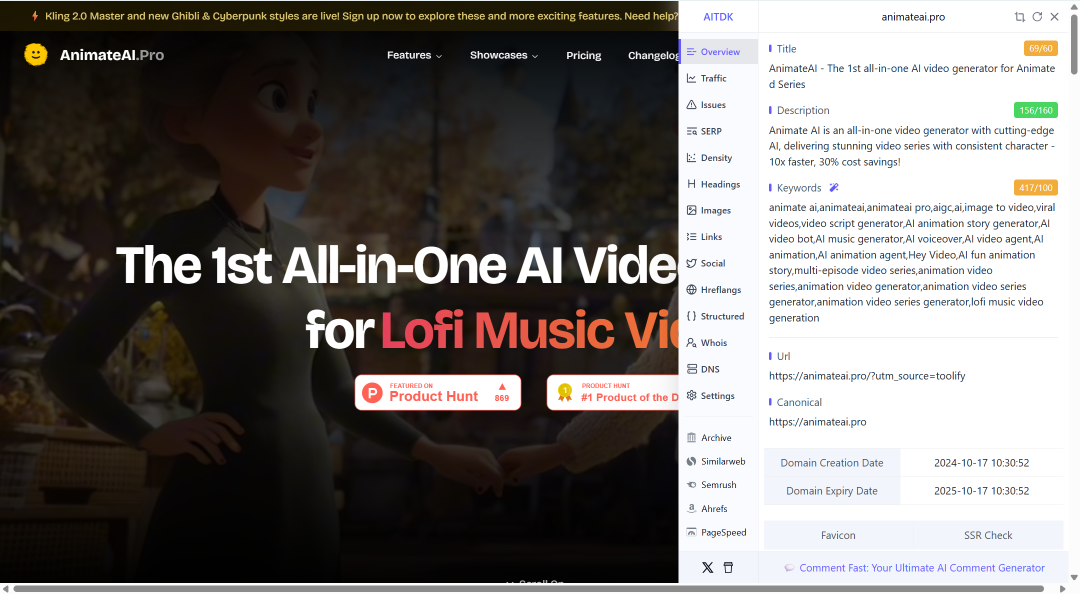
Task: Click the crop/screenshot icon in AITDK header
Action: [x=1019, y=17]
